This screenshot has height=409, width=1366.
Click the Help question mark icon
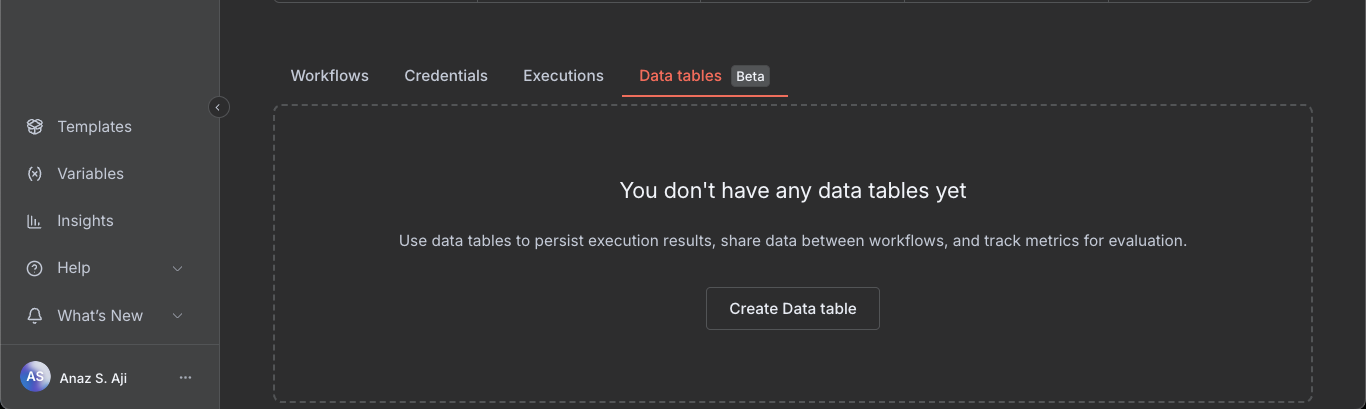click(35, 268)
